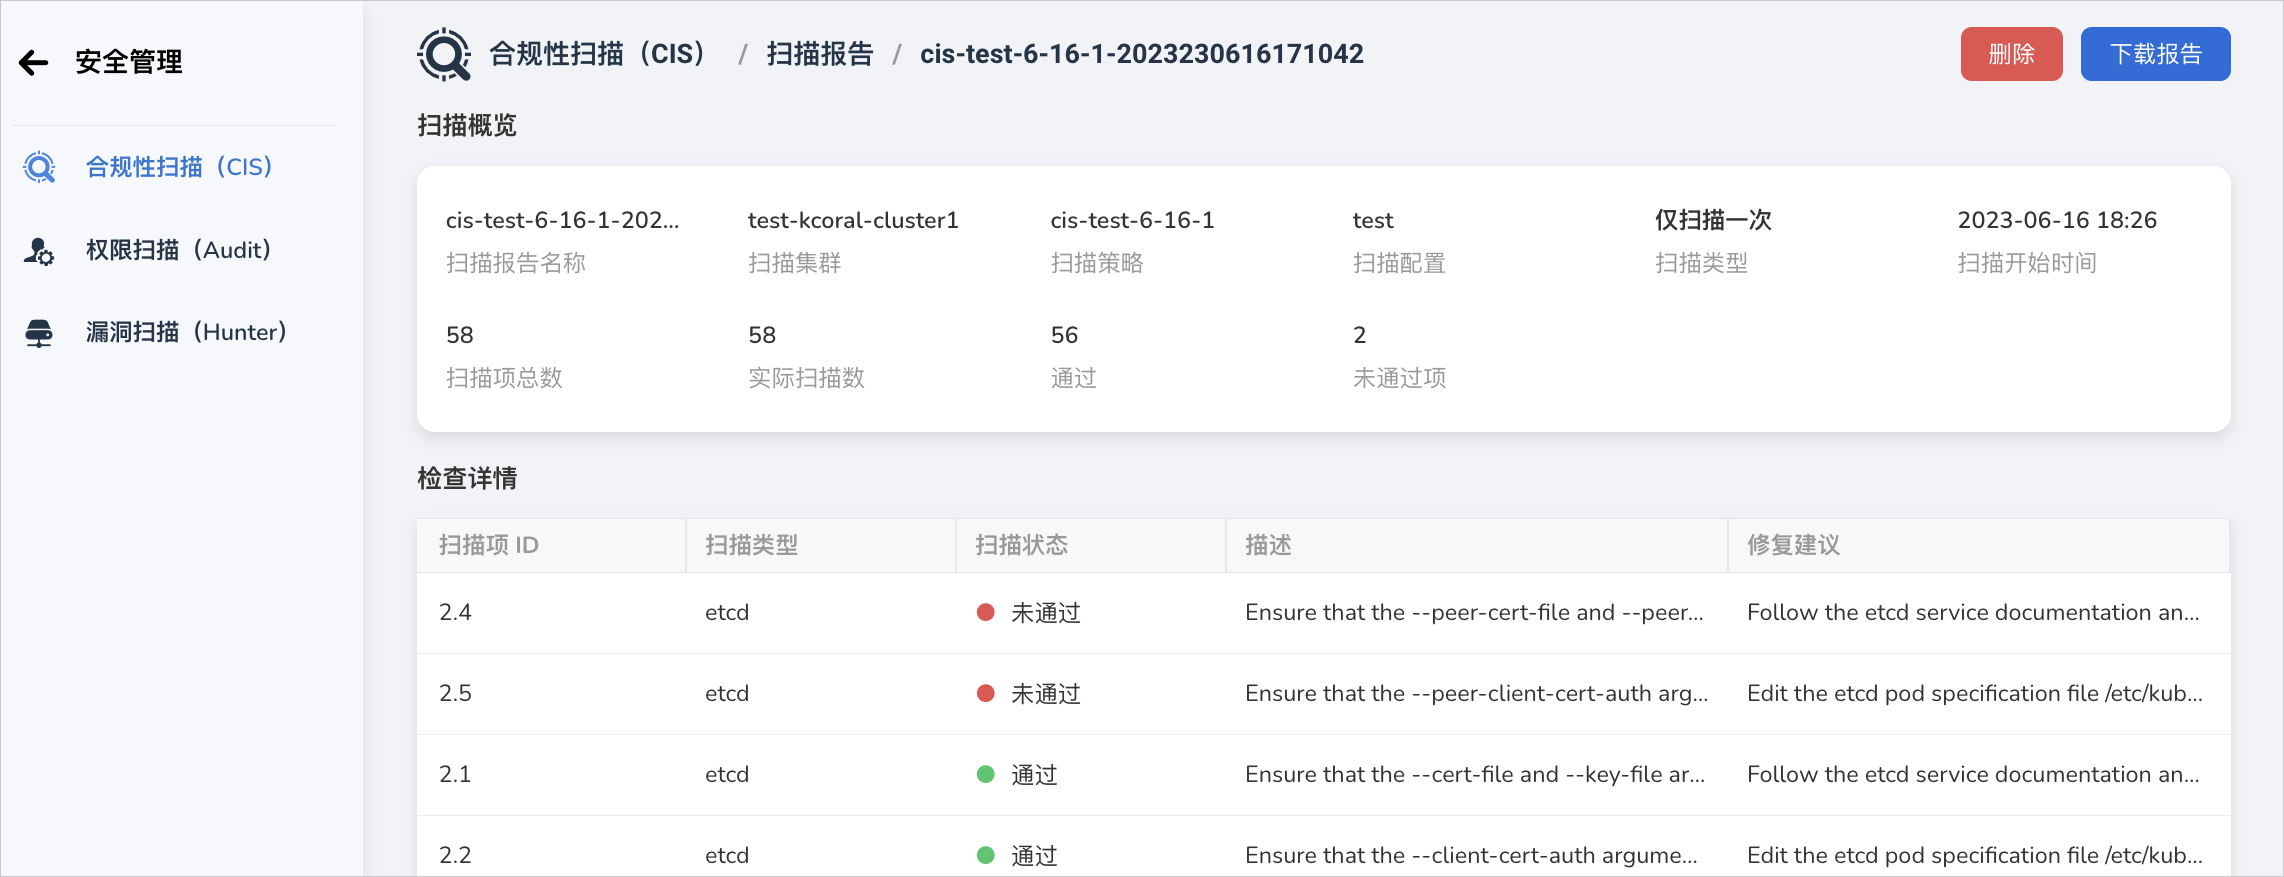Open 漏洞扫描 (Hunter) in the sidebar
The width and height of the screenshot is (2284, 877).
186,332
